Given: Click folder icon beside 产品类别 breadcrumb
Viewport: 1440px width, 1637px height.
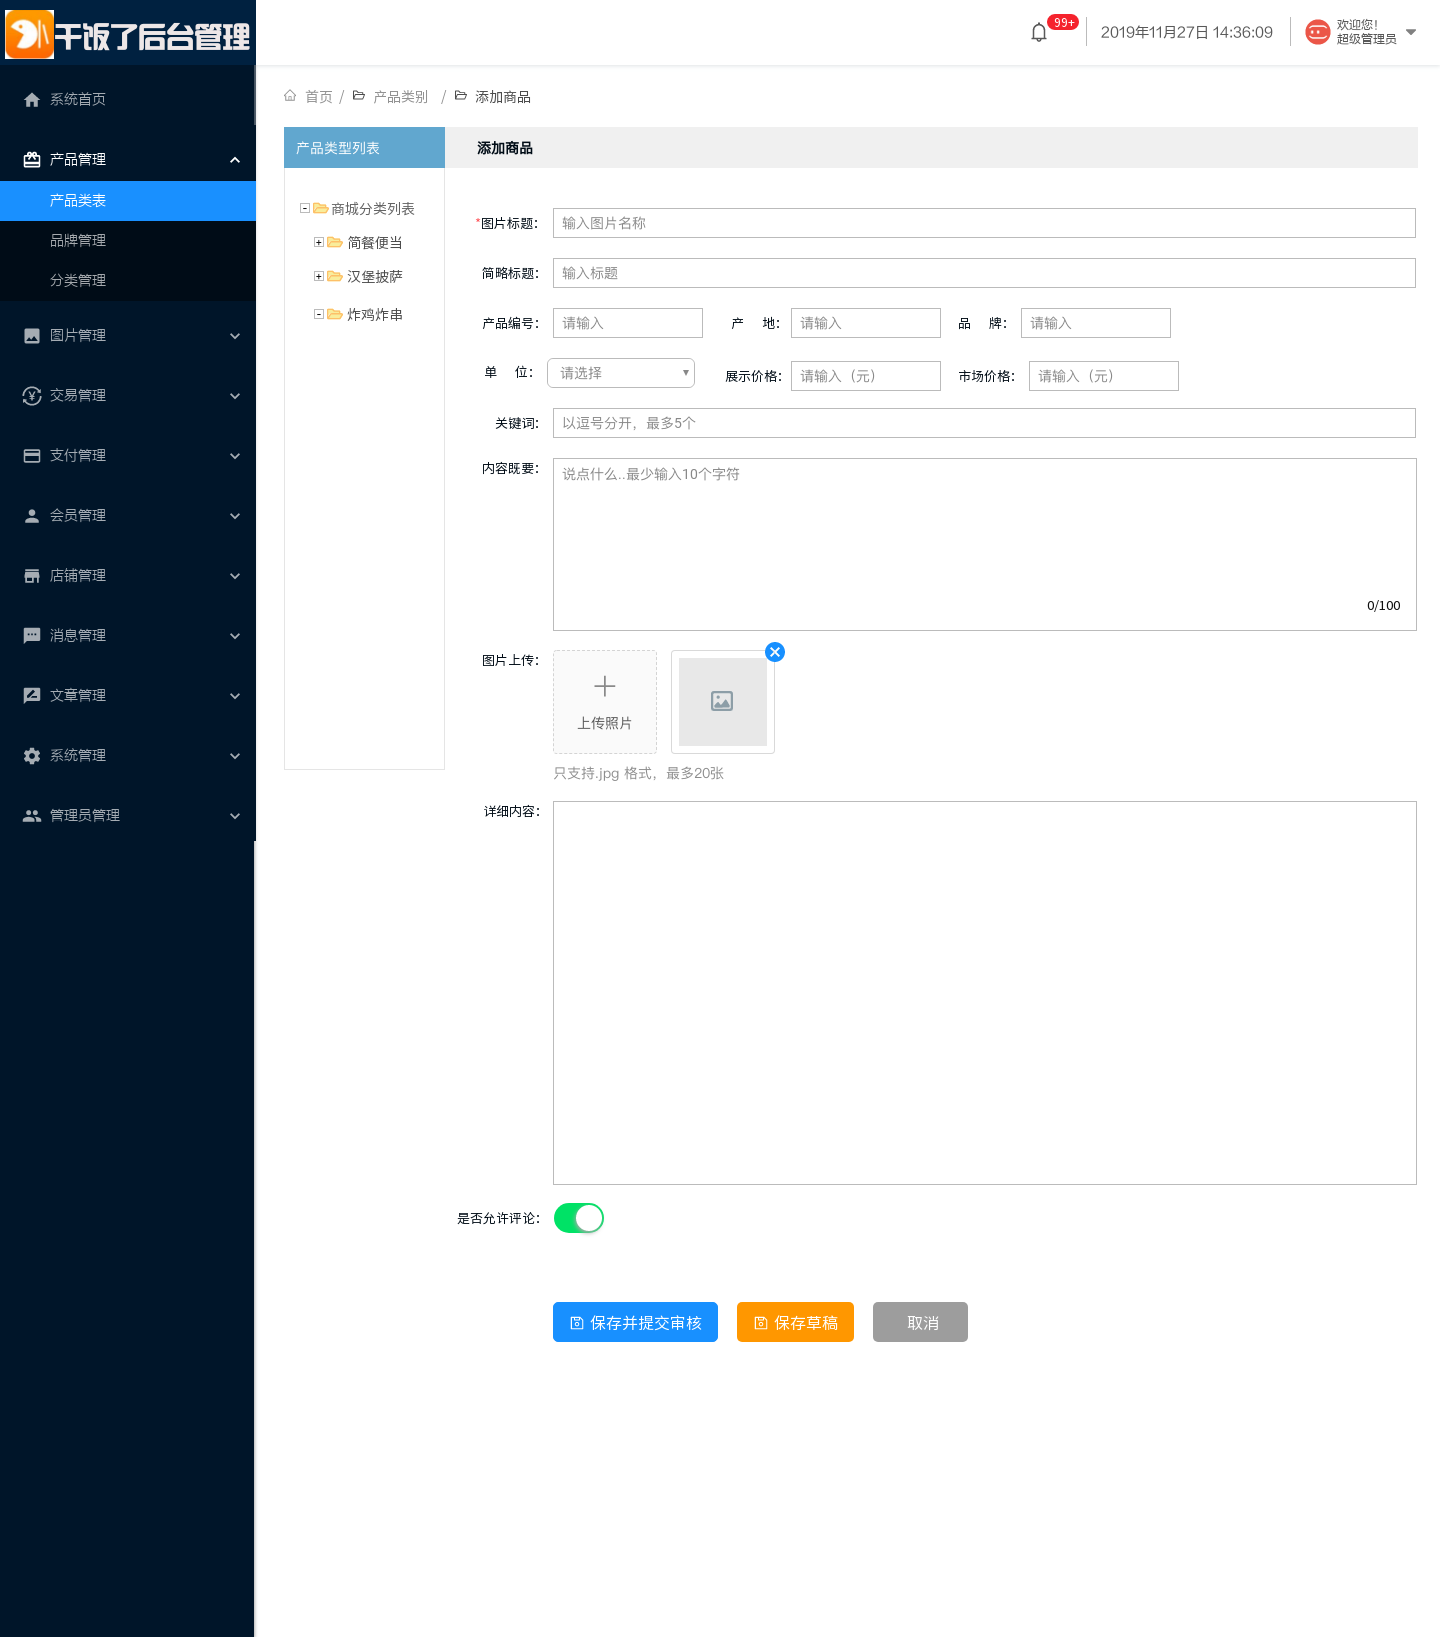Looking at the screenshot, I should [x=359, y=96].
